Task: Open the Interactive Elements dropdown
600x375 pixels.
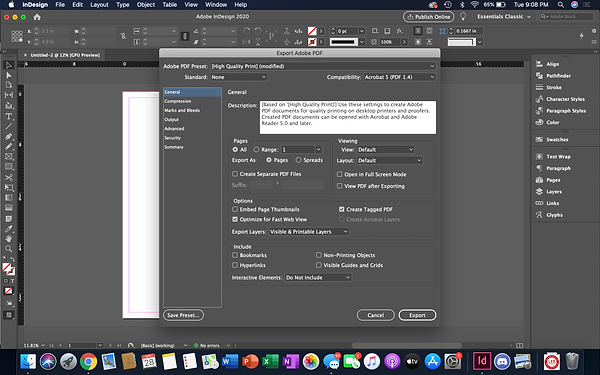Action: pos(318,277)
